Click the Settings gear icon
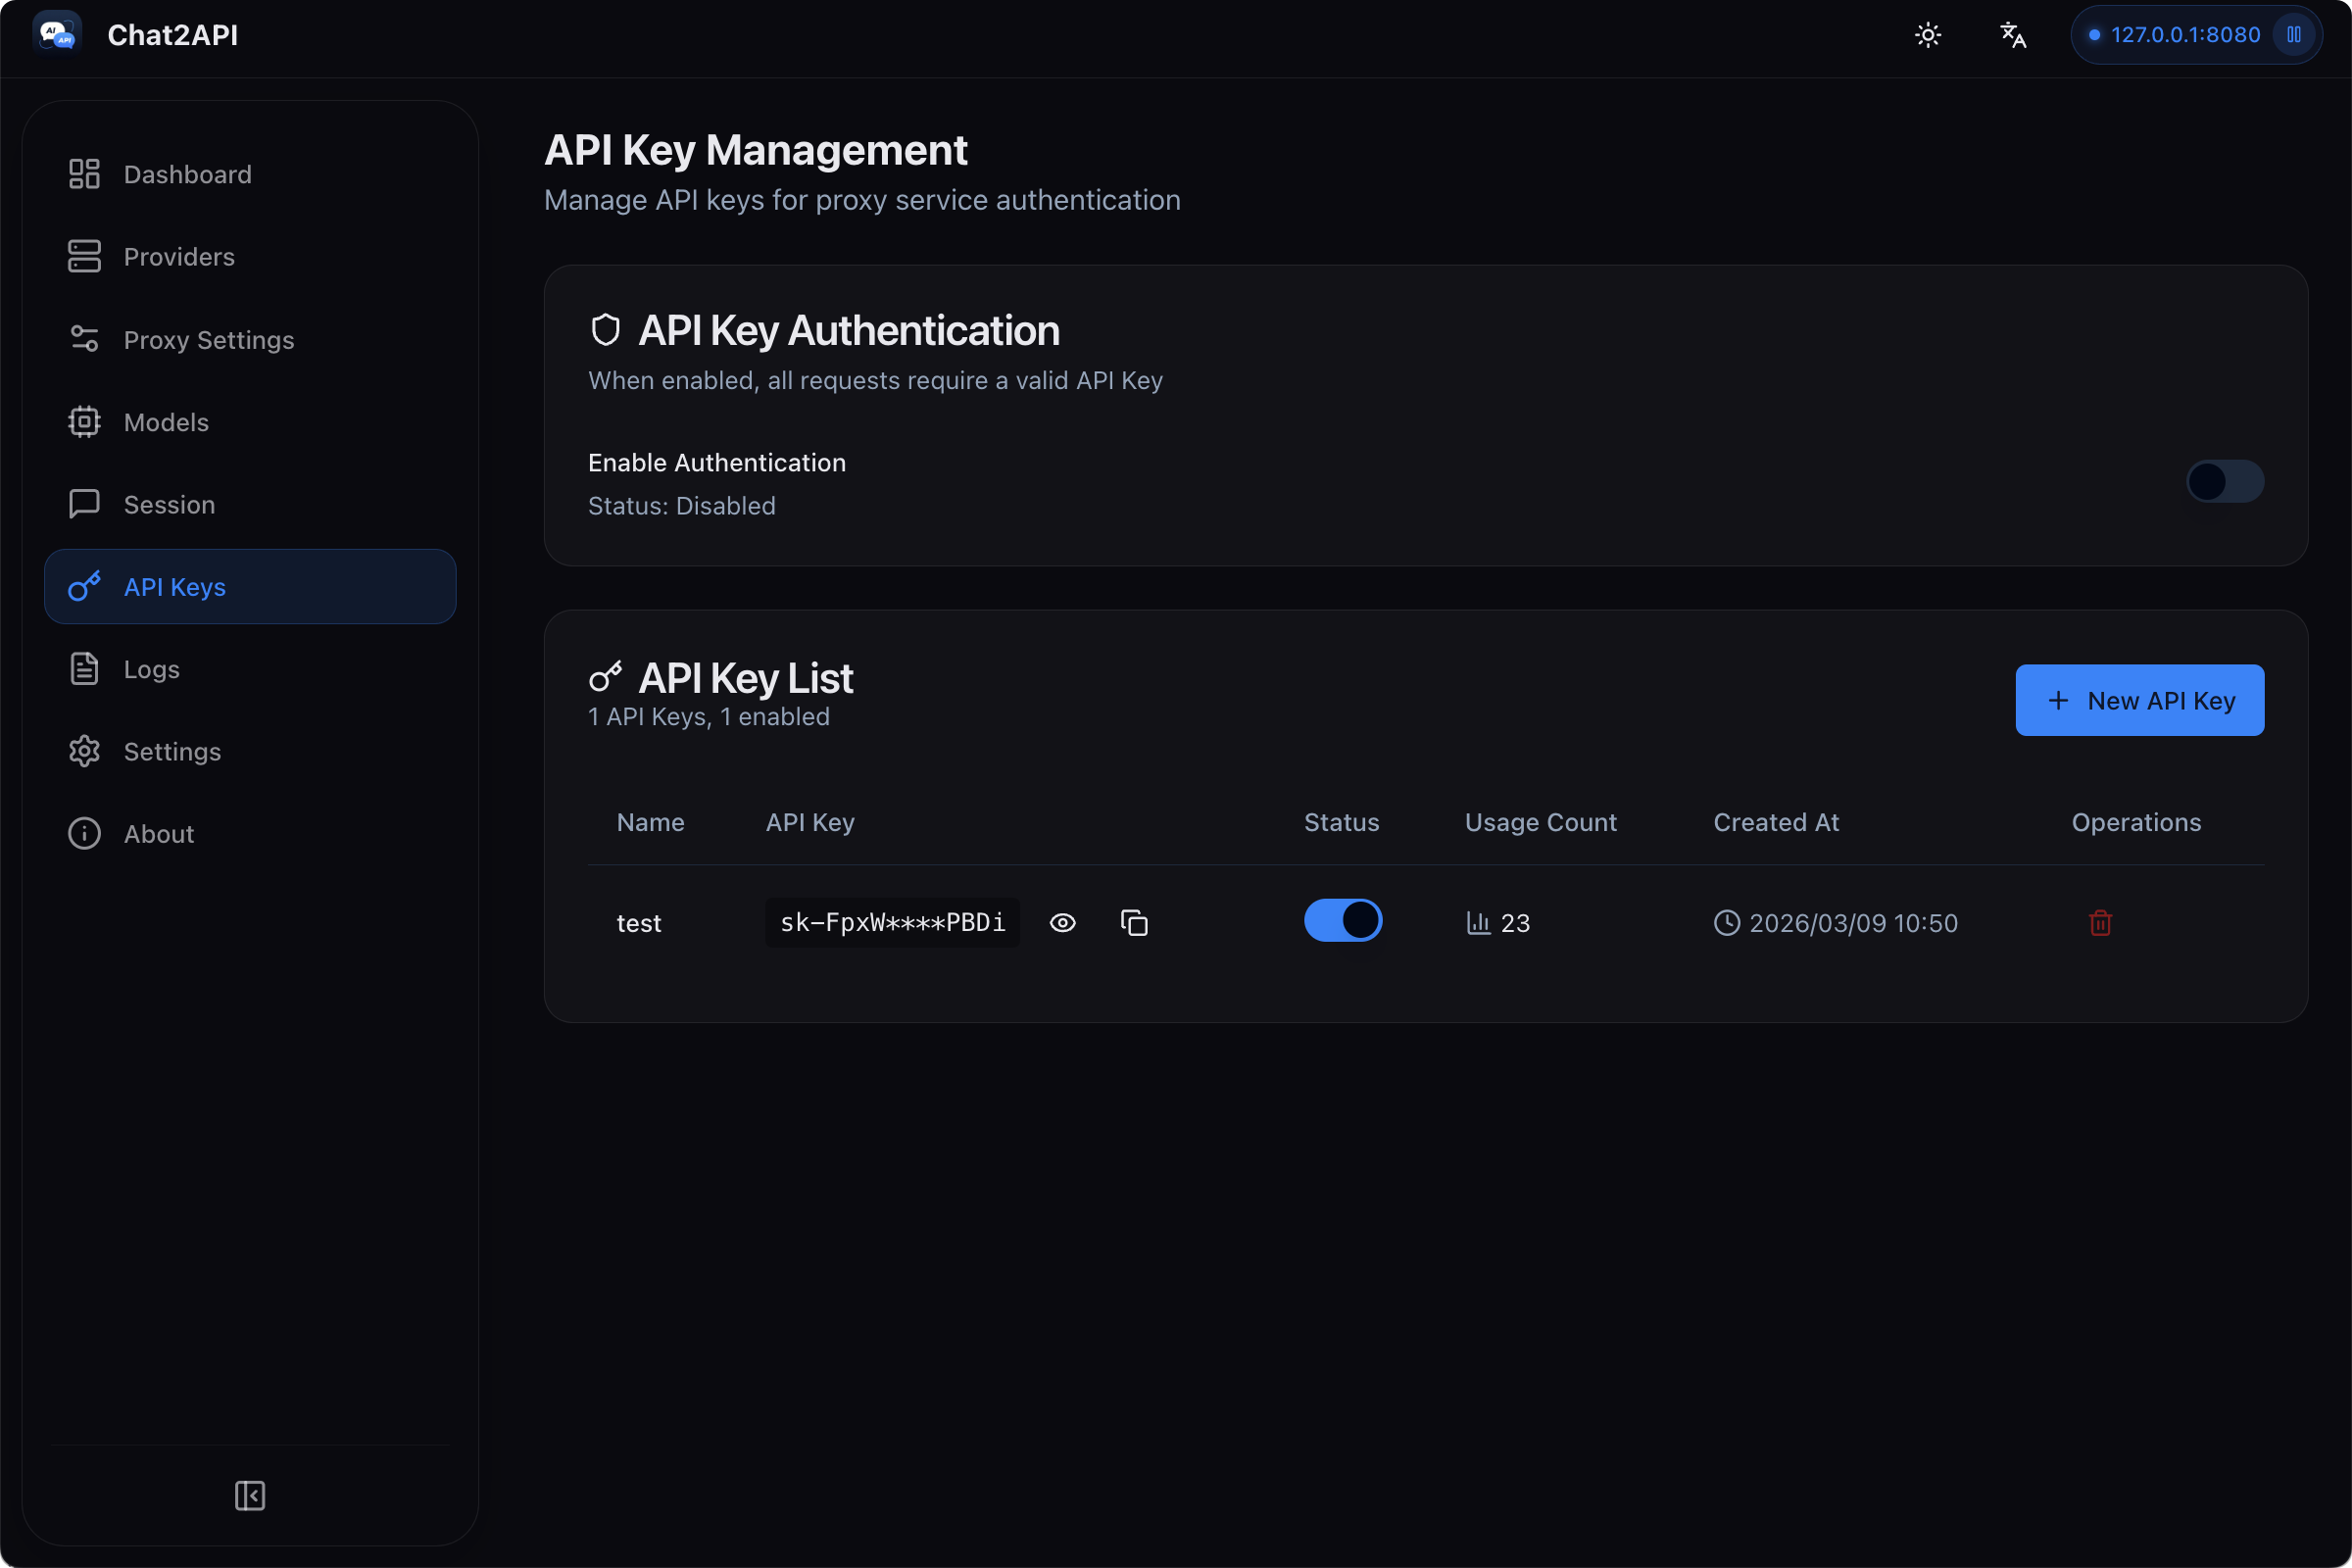This screenshot has width=2352, height=1568. coord(84,751)
